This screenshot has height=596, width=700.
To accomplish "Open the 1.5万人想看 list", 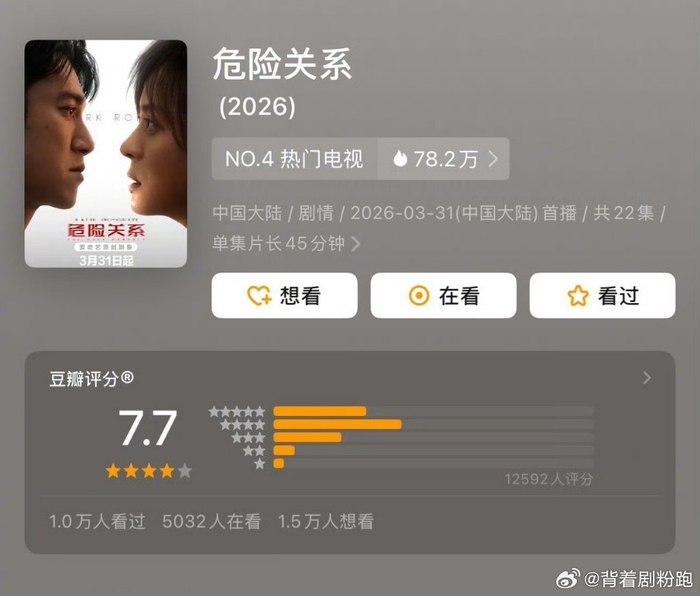I will (325, 521).
